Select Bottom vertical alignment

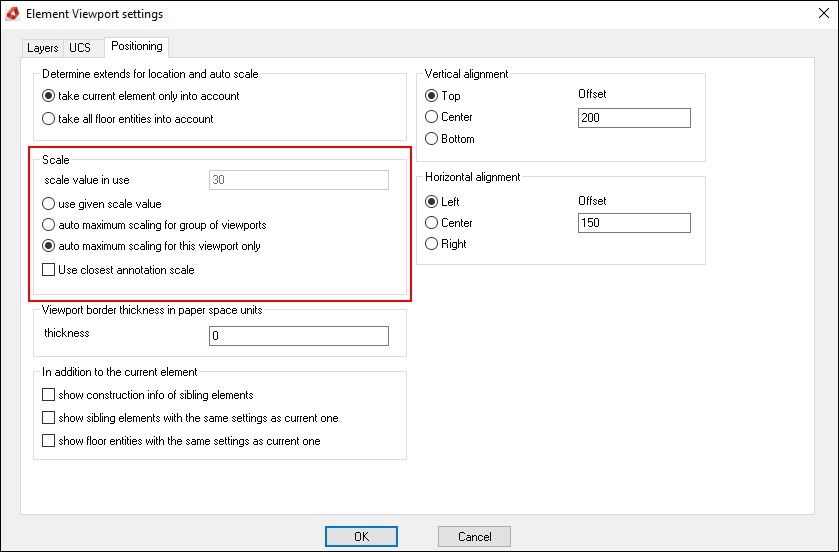click(x=449, y=139)
